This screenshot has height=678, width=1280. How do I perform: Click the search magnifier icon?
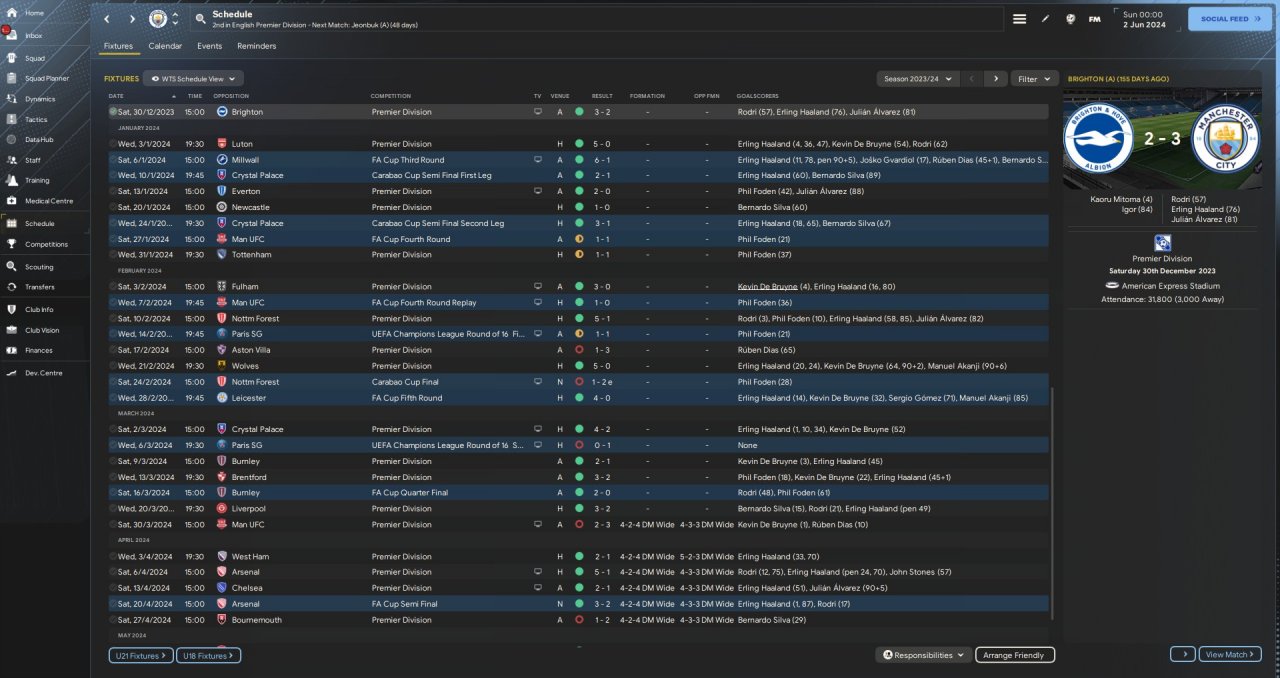tap(200, 19)
